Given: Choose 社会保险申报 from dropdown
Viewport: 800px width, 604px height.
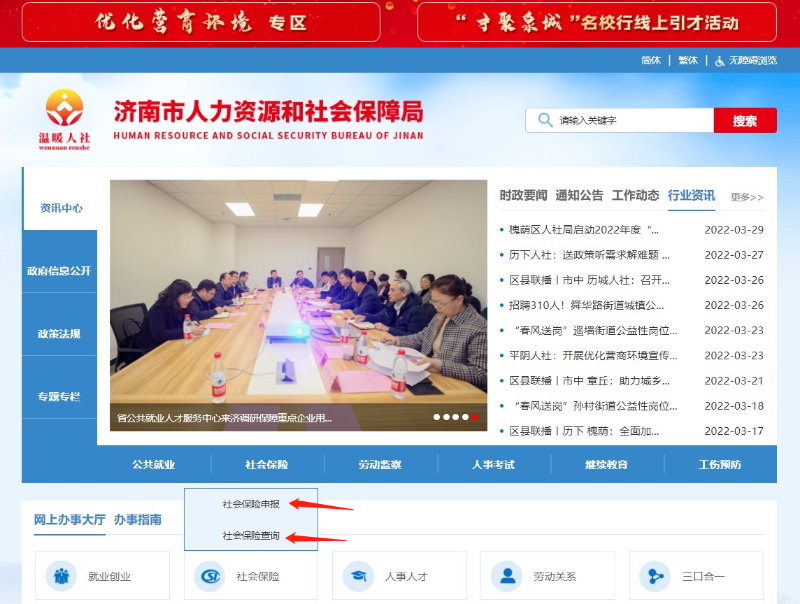Looking at the screenshot, I should pos(251,504).
